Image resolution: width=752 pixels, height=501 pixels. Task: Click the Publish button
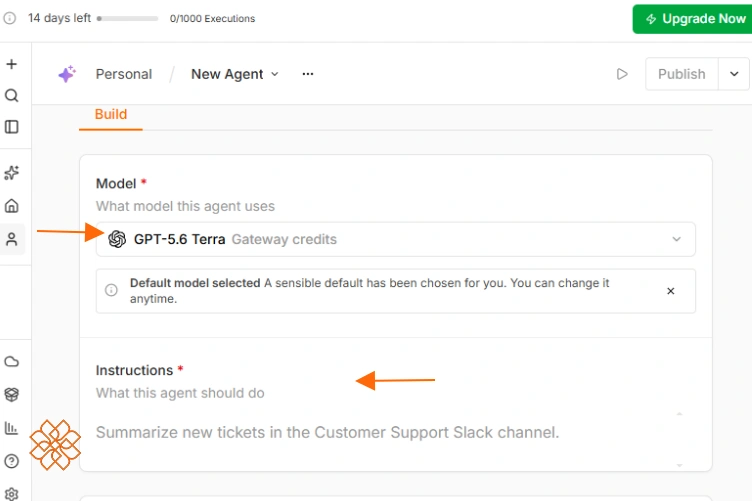pos(682,74)
